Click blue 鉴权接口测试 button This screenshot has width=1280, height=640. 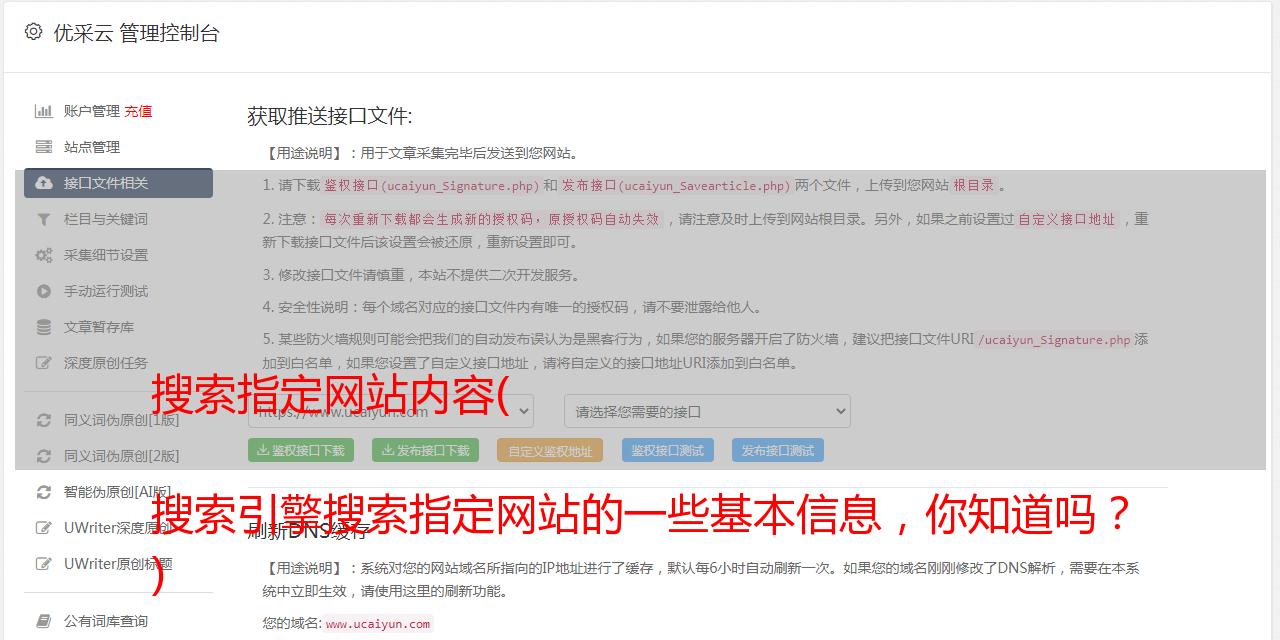(x=668, y=450)
